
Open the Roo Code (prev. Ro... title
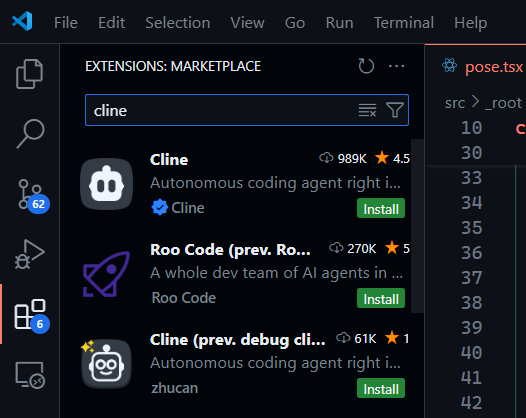230,250
